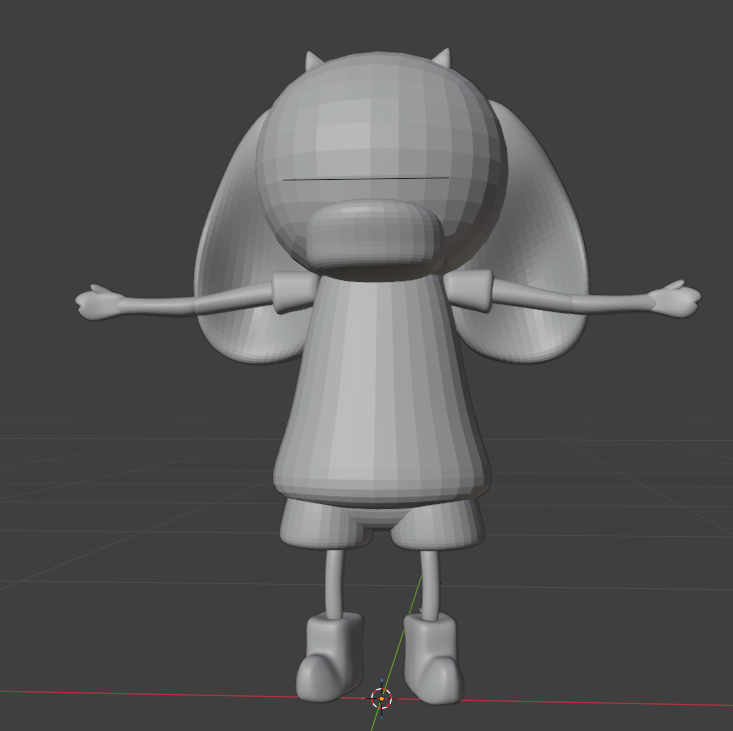Click the 3D cursor at the origin
Image resolution: width=733 pixels, height=731 pixels.
381,698
